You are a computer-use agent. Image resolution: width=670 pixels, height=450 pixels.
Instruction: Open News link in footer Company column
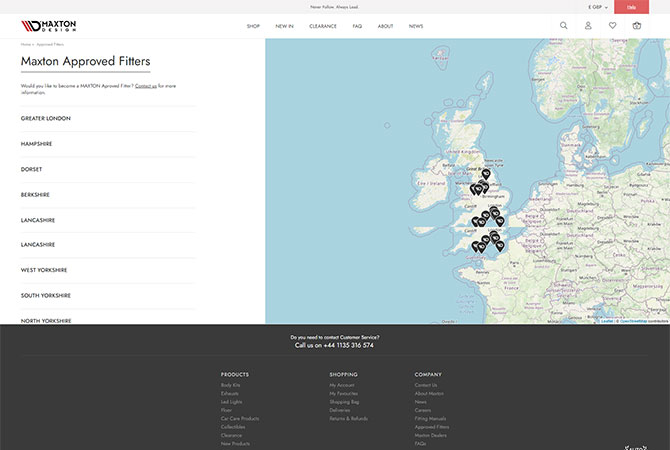point(420,402)
